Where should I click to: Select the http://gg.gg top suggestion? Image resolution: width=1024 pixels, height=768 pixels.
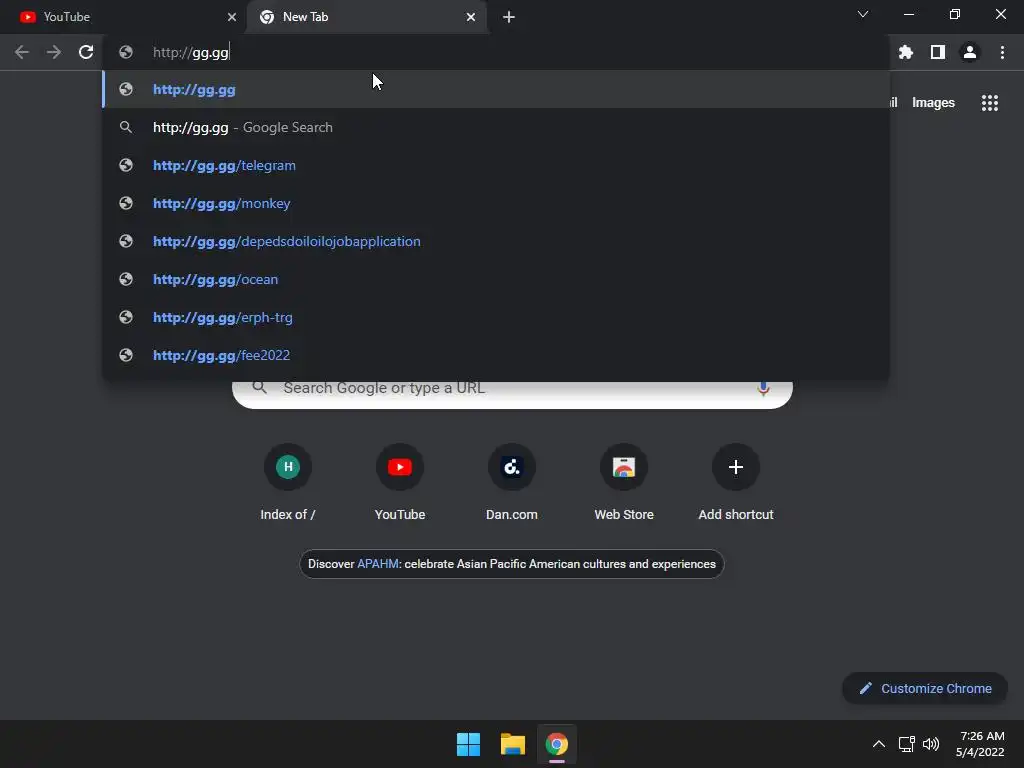tap(496, 89)
